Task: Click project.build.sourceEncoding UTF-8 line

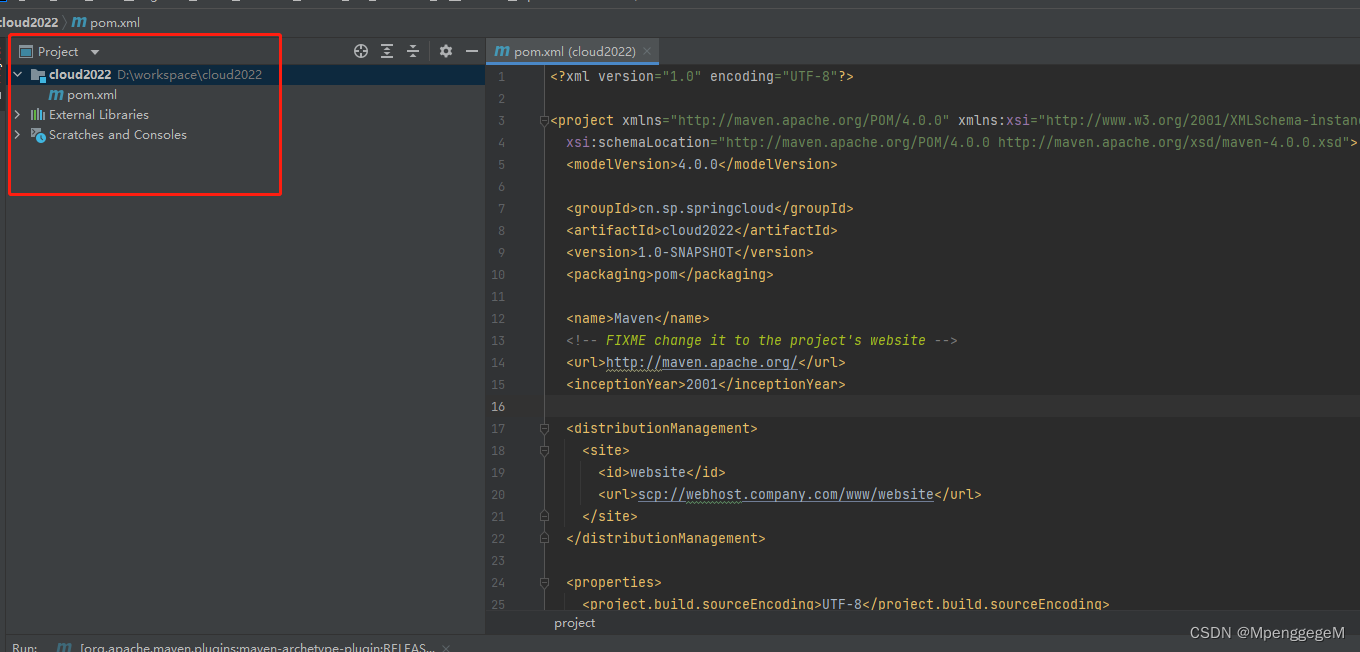Action: (846, 604)
